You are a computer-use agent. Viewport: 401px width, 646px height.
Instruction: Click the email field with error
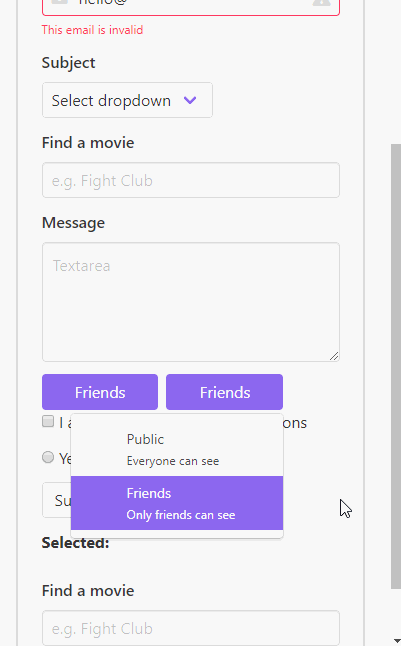[191, 6]
